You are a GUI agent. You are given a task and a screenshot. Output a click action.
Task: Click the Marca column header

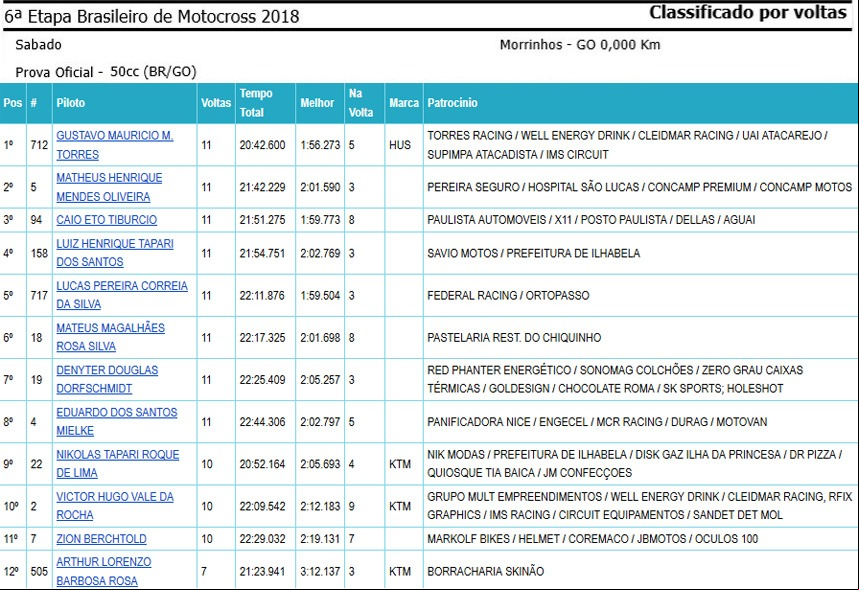coord(404,103)
